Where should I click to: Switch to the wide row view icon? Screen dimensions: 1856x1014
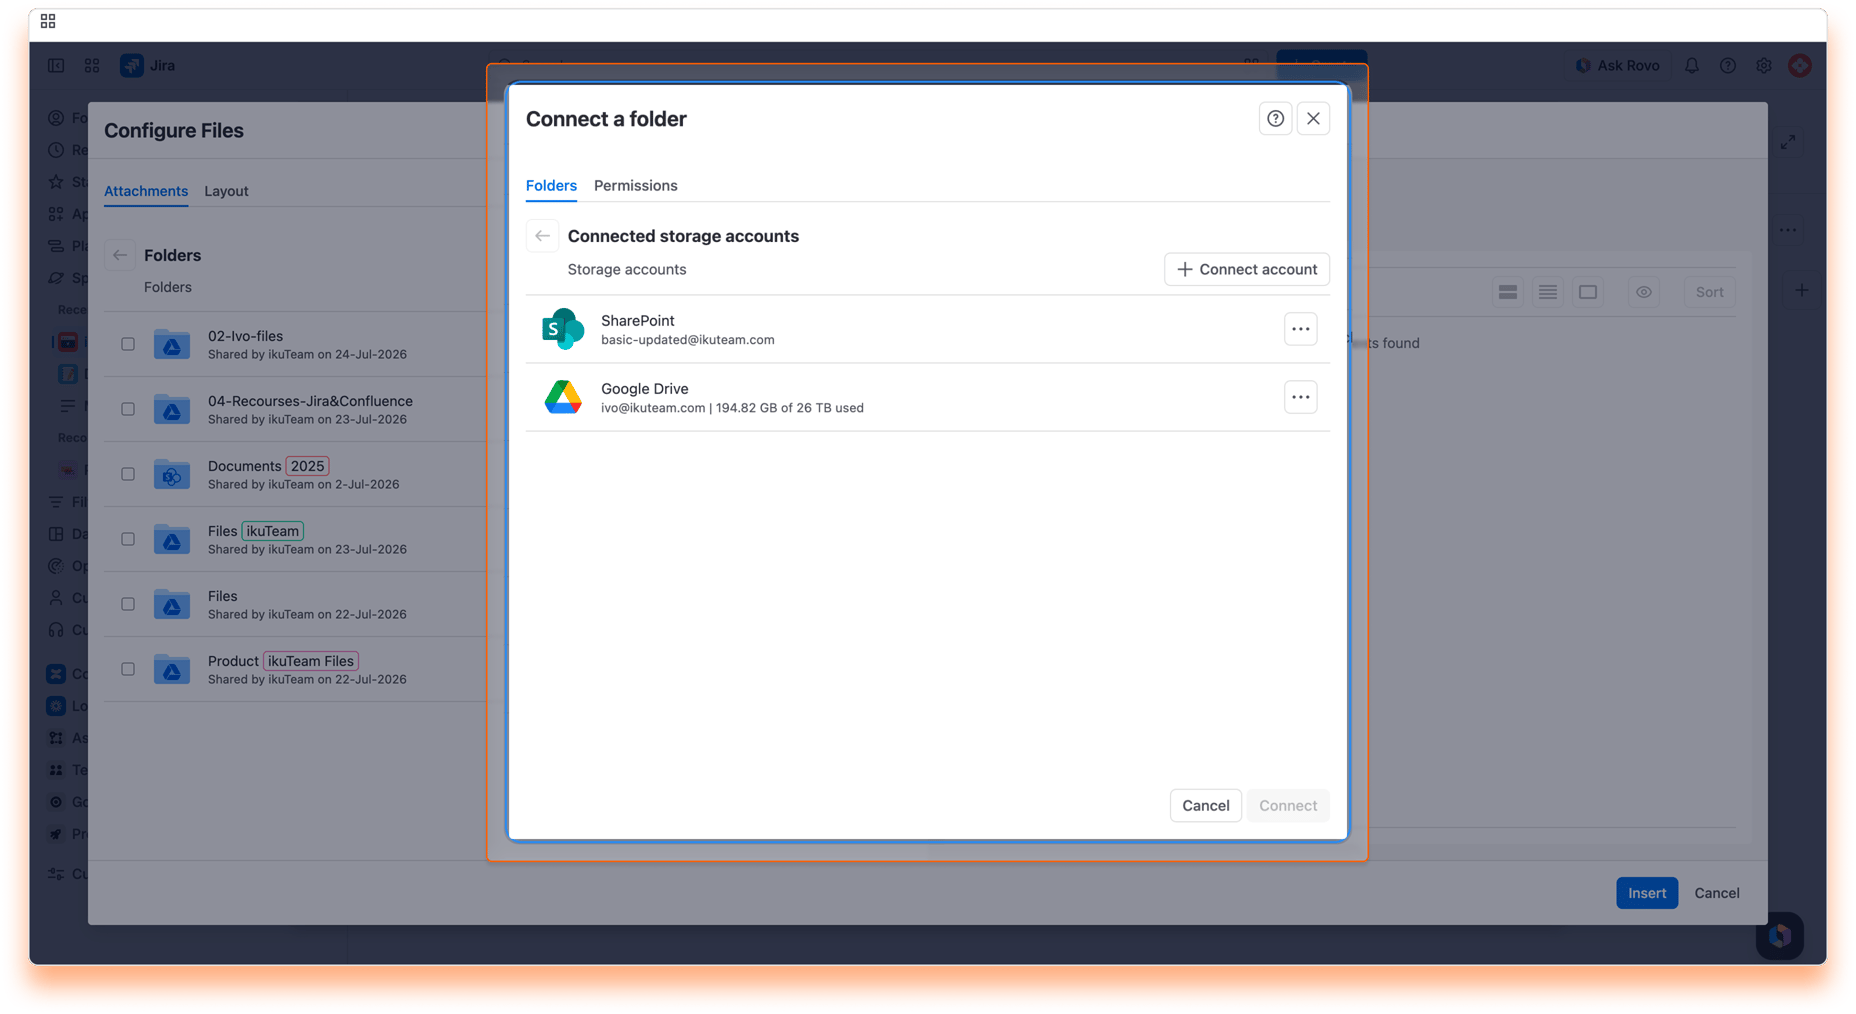1508,292
